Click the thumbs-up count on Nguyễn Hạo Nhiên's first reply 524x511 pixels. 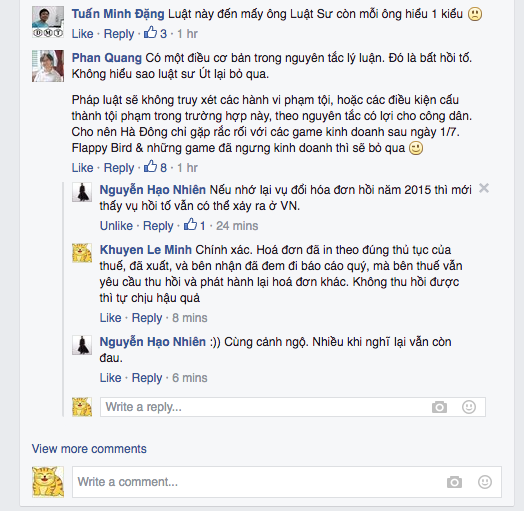coord(195,225)
